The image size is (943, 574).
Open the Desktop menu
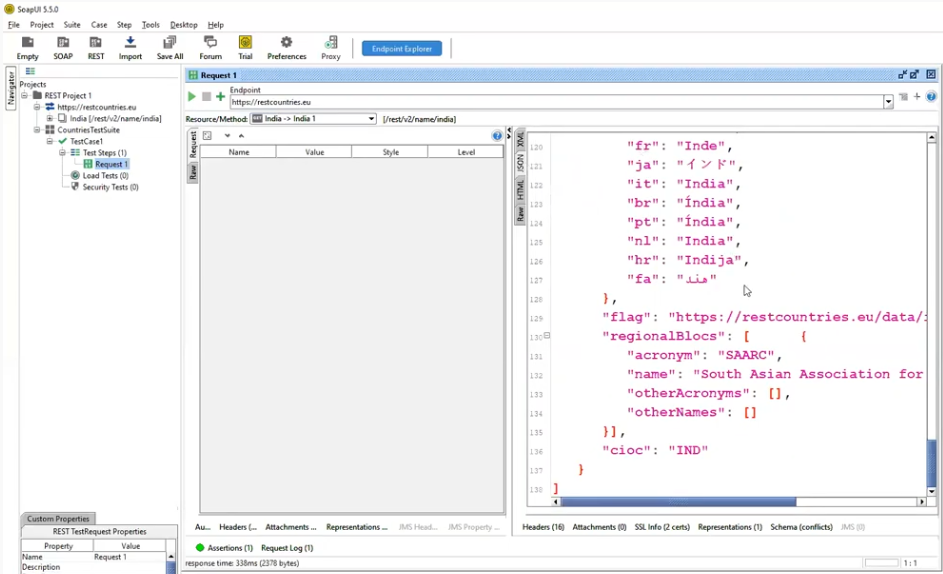(183, 25)
